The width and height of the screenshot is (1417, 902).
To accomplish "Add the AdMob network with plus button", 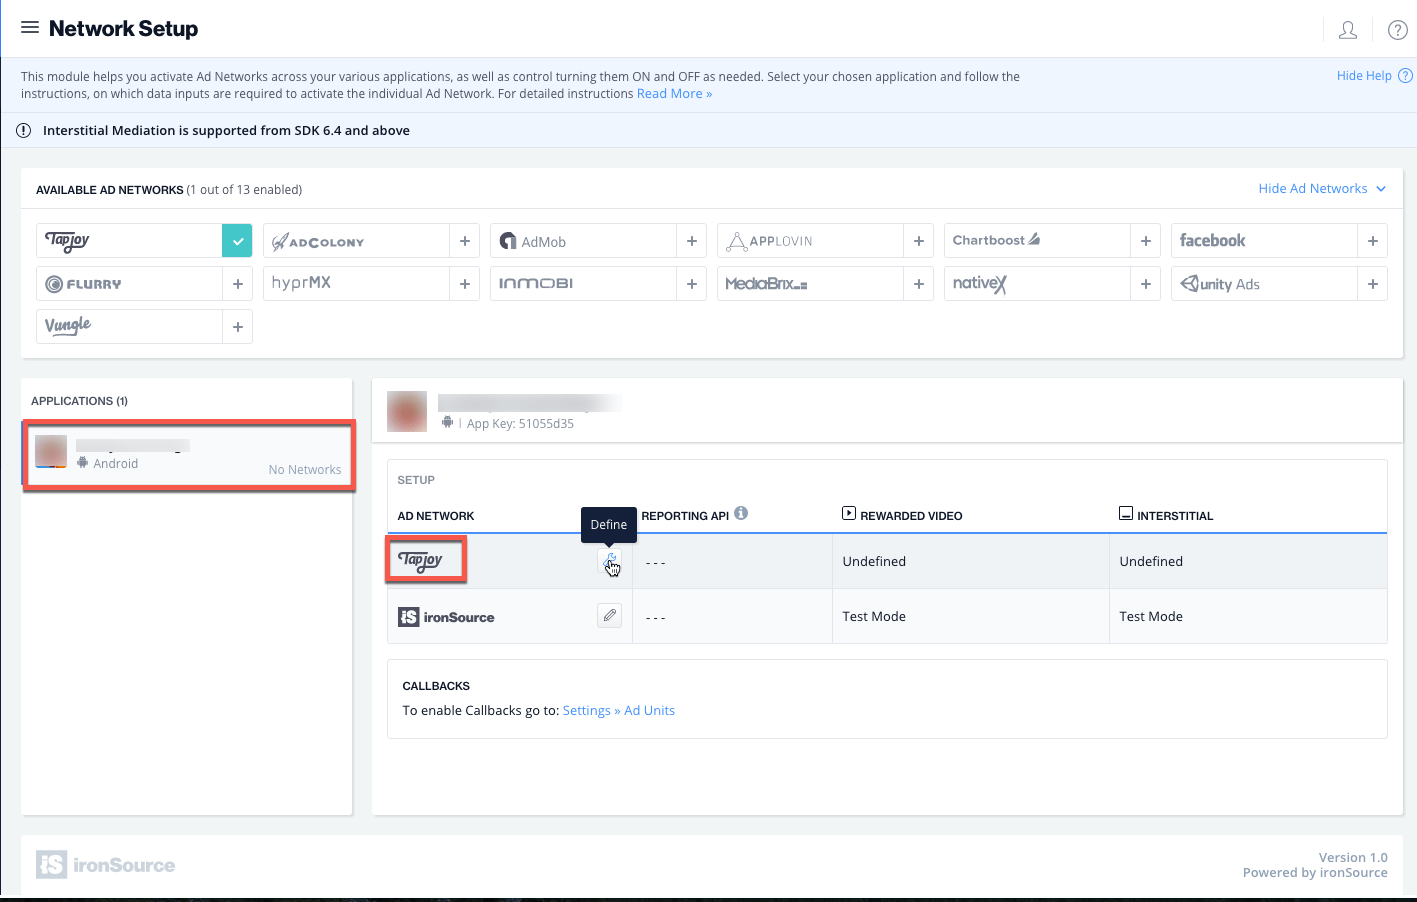I will pyautogui.click(x=691, y=241).
